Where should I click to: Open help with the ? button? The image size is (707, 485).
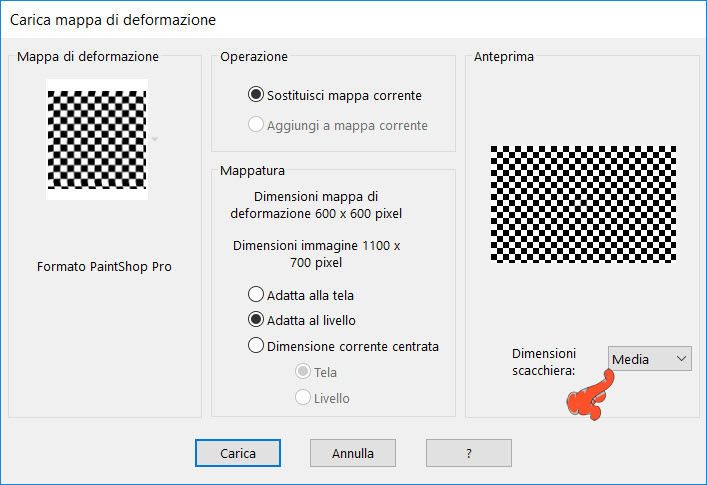click(469, 453)
